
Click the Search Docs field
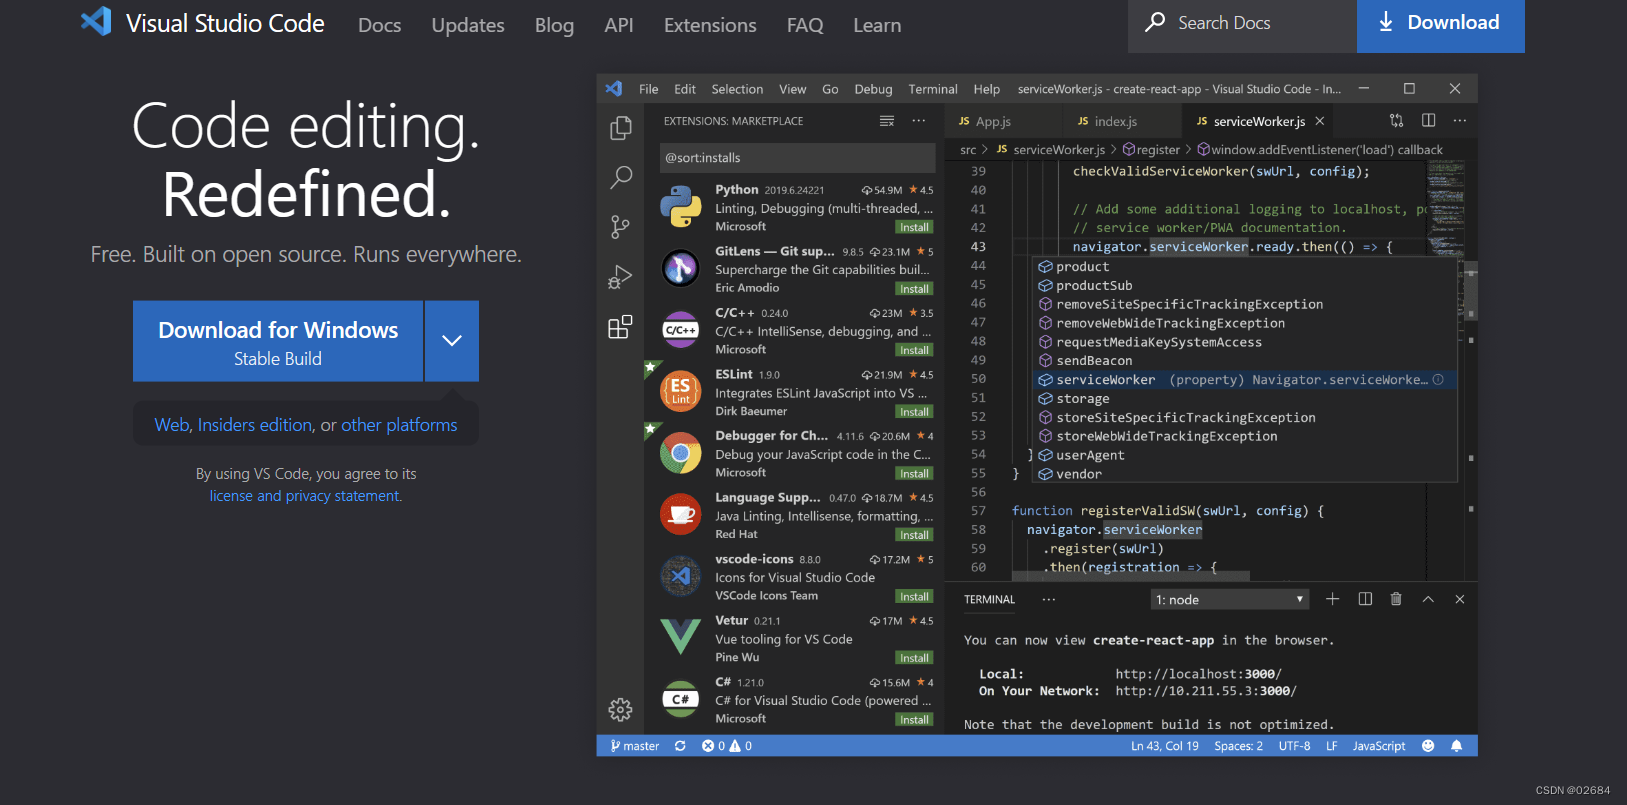click(x=1242, y=25)
